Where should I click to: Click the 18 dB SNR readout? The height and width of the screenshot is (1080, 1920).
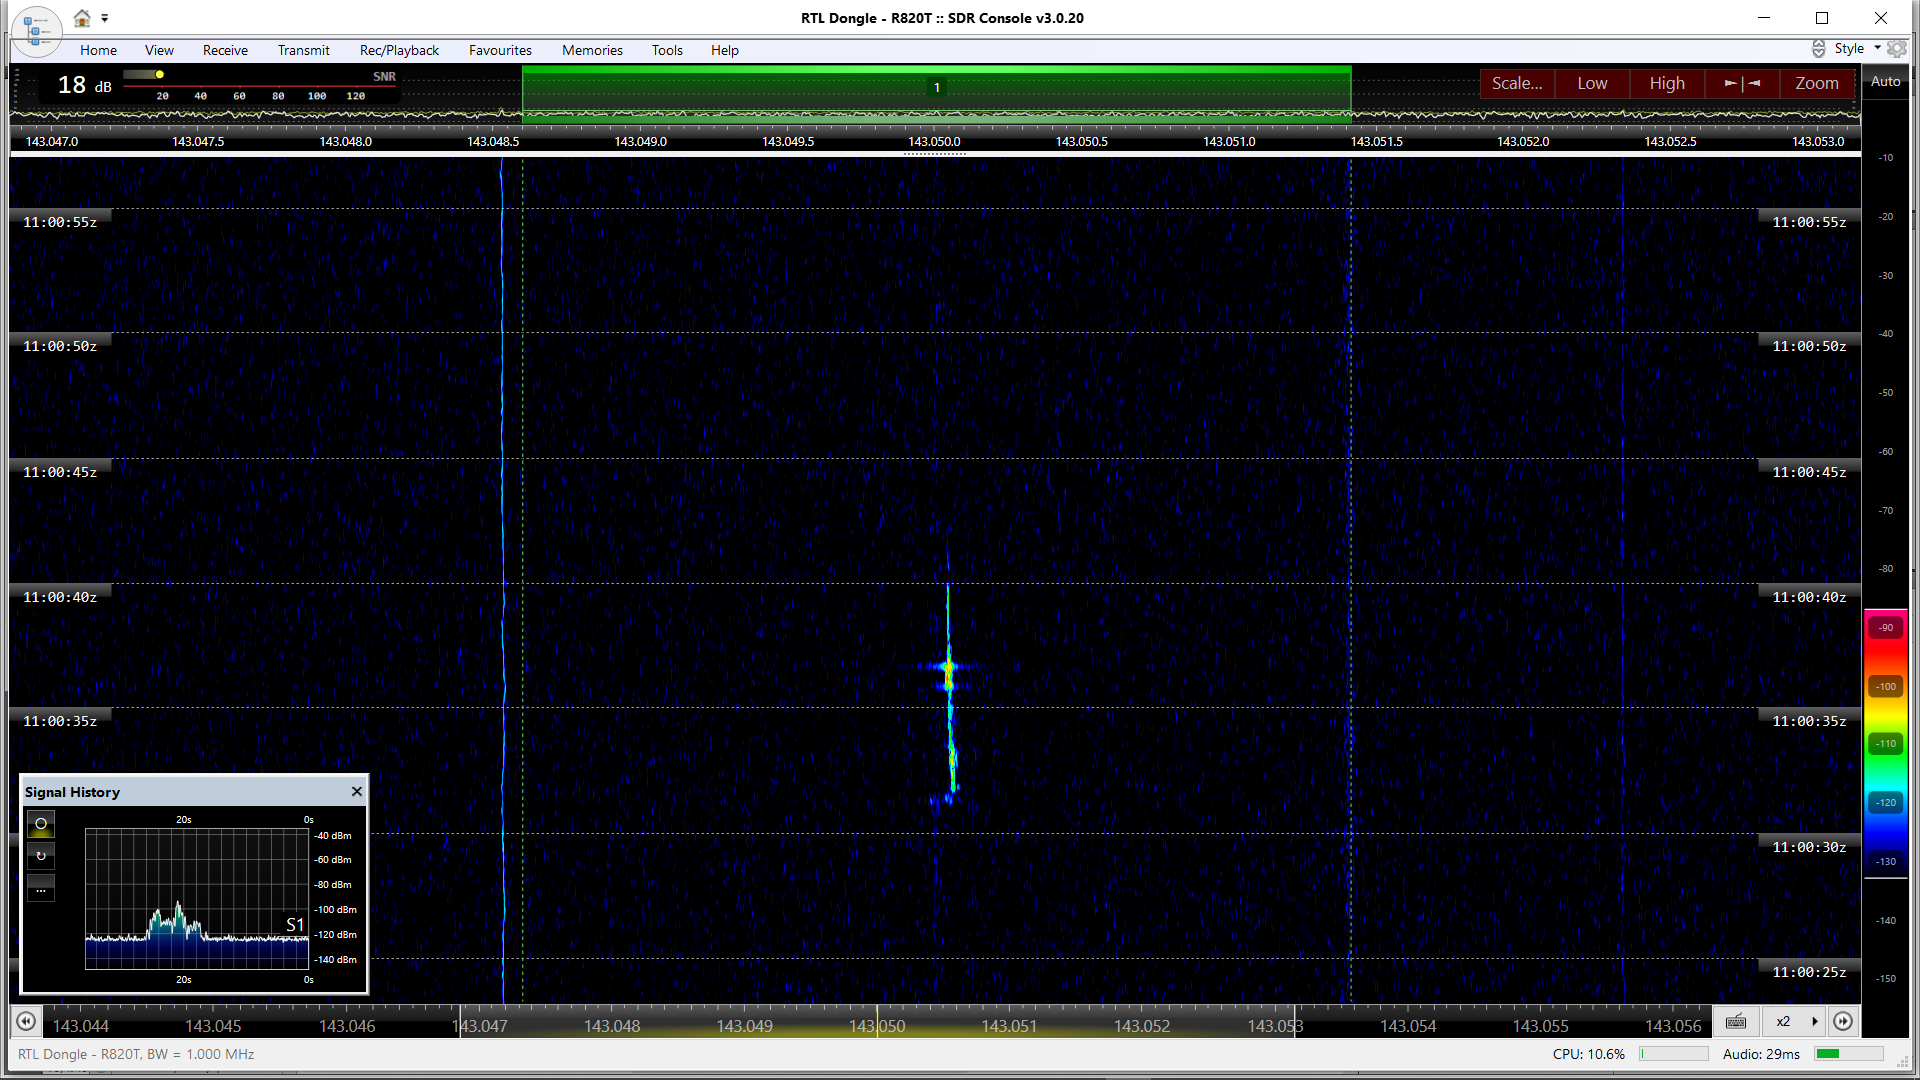click(84, 85)
